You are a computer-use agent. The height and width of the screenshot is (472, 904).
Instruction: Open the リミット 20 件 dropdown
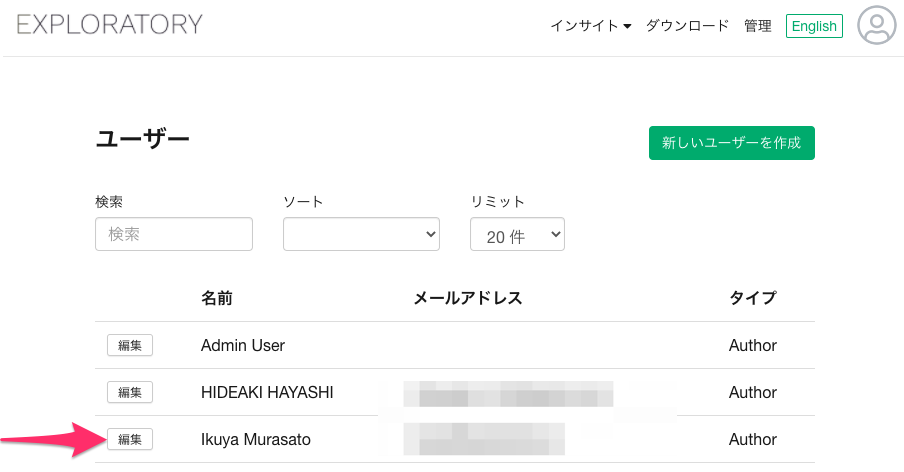click(x=517, y=234)
